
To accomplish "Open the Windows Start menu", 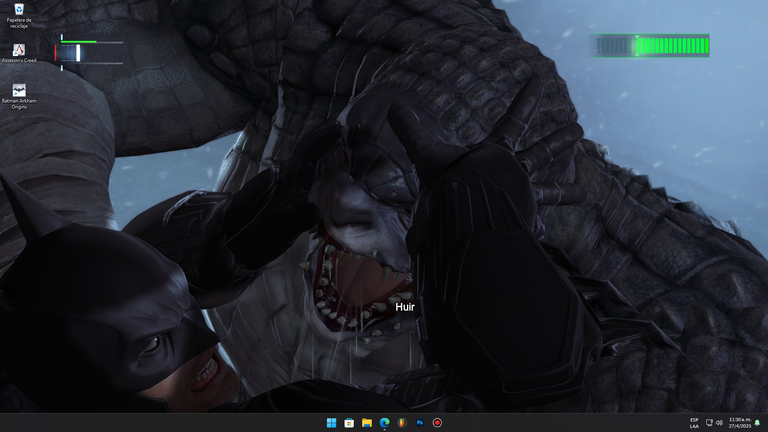I will (332, 423).
